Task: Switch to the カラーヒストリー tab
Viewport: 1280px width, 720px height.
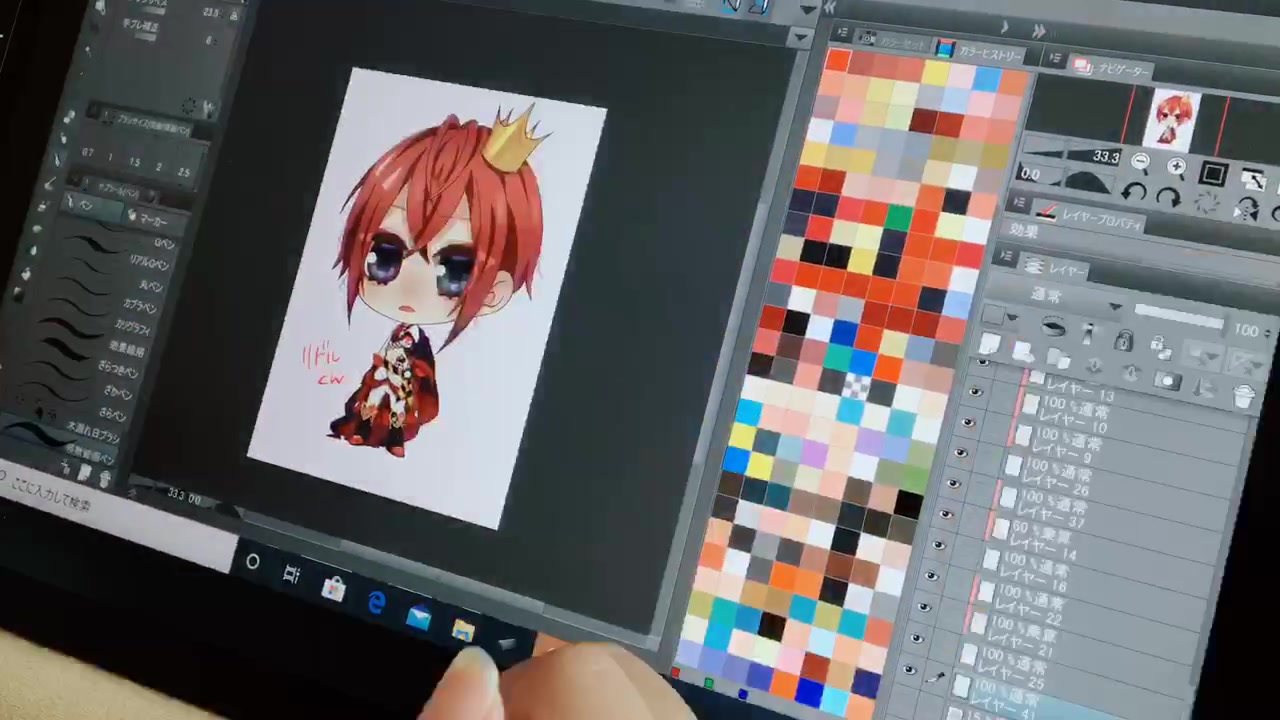Action: click(x=981, y=52)
